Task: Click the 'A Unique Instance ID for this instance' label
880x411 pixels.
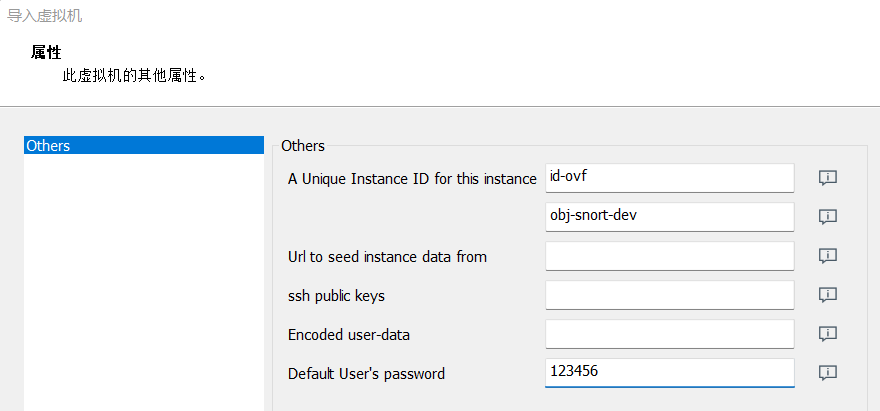Action: (x=412, y=179)
